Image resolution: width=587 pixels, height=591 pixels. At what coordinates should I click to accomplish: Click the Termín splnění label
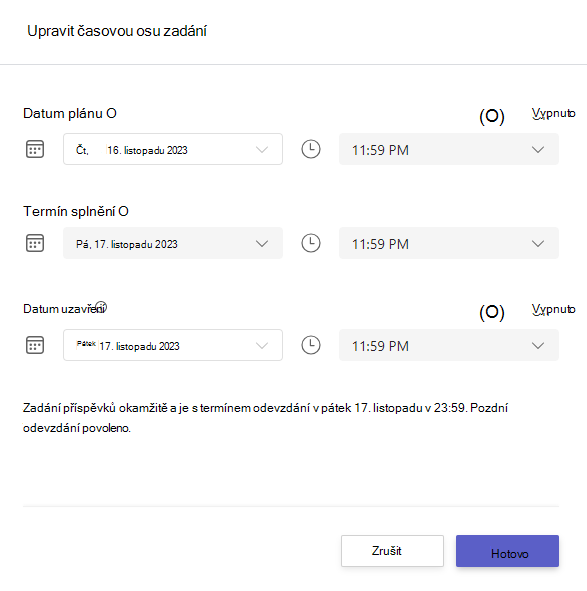76,211
